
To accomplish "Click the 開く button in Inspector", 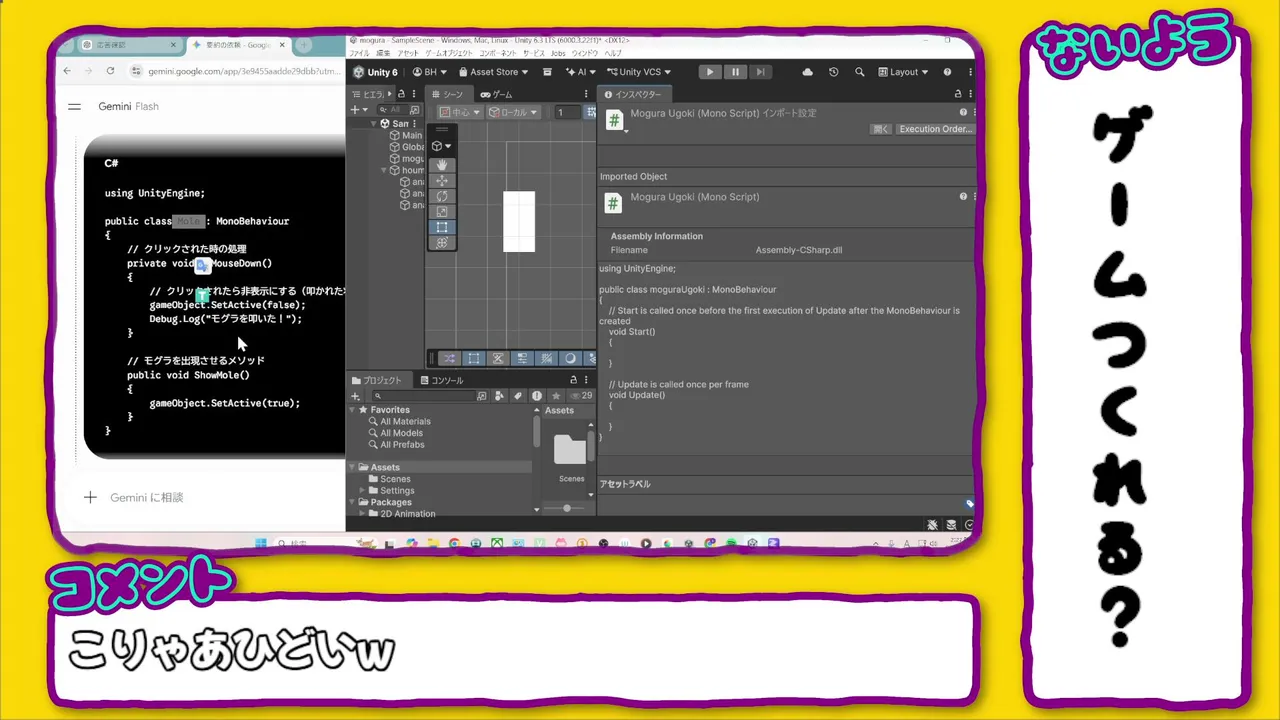I will click(x=880, y=129).
